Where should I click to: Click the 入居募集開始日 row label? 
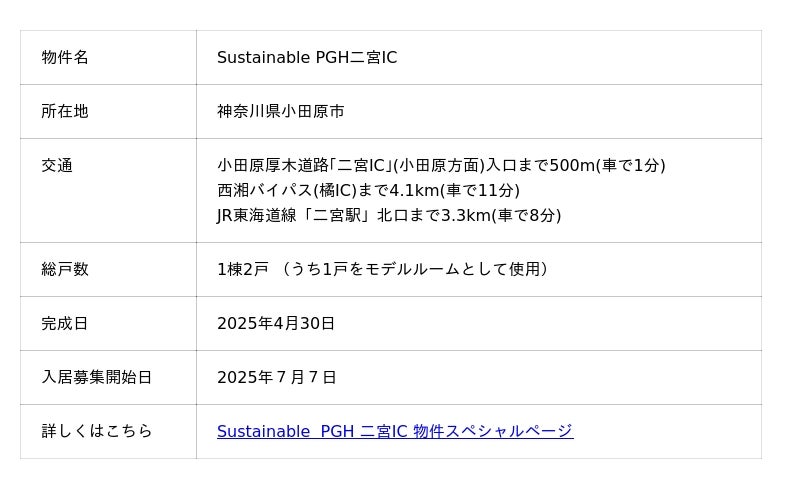point(96,377)
